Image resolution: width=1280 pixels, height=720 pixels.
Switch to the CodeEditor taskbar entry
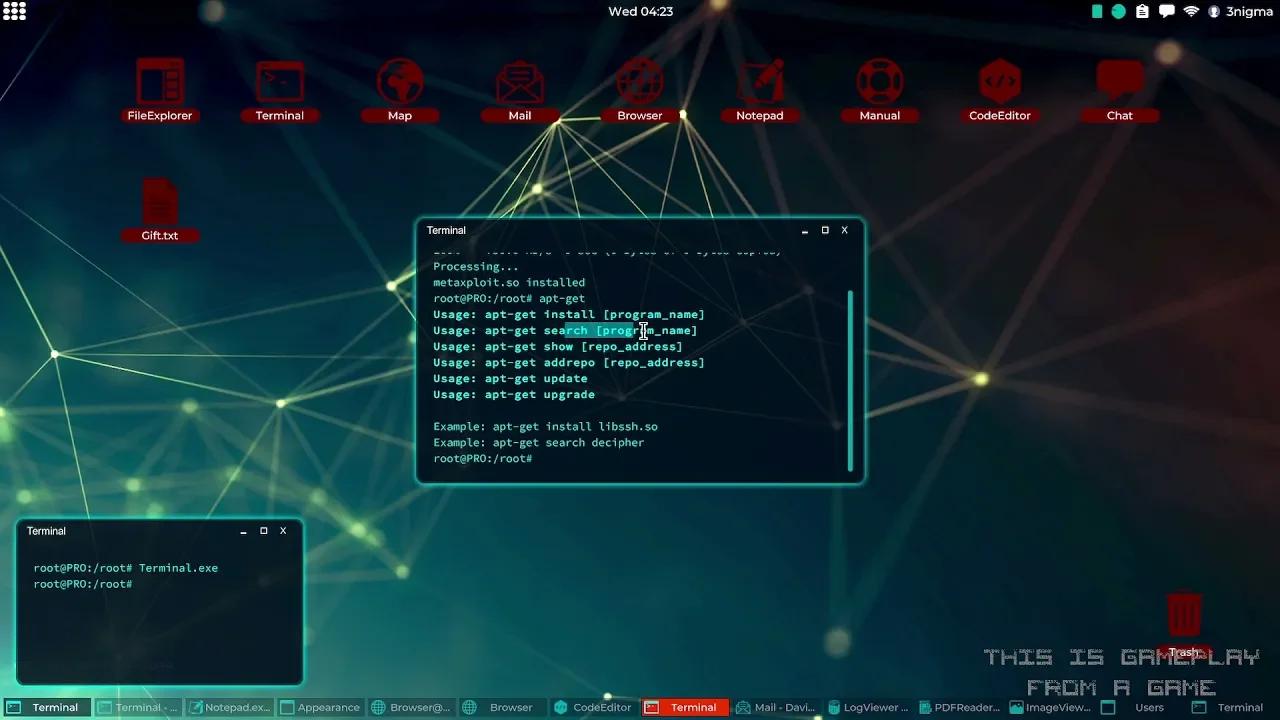pyautogui.click(x=595, y=707)
